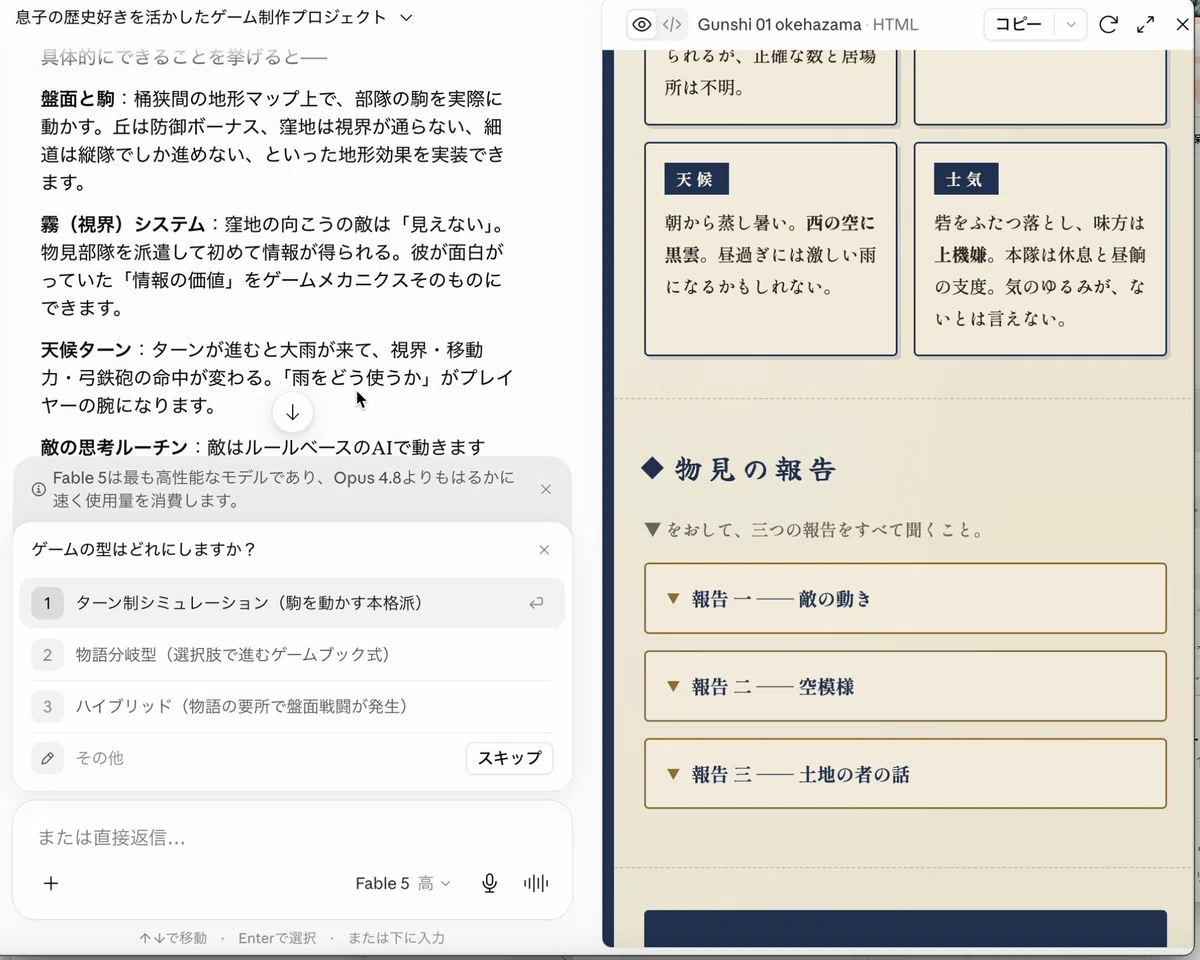Click the info icon on usage notice
Viewport: 1200px width, 960px height.
38,489
